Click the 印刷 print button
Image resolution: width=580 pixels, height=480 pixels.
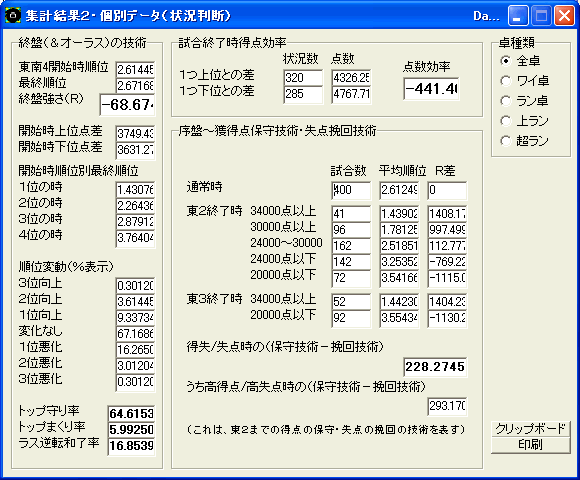(530, 445)
